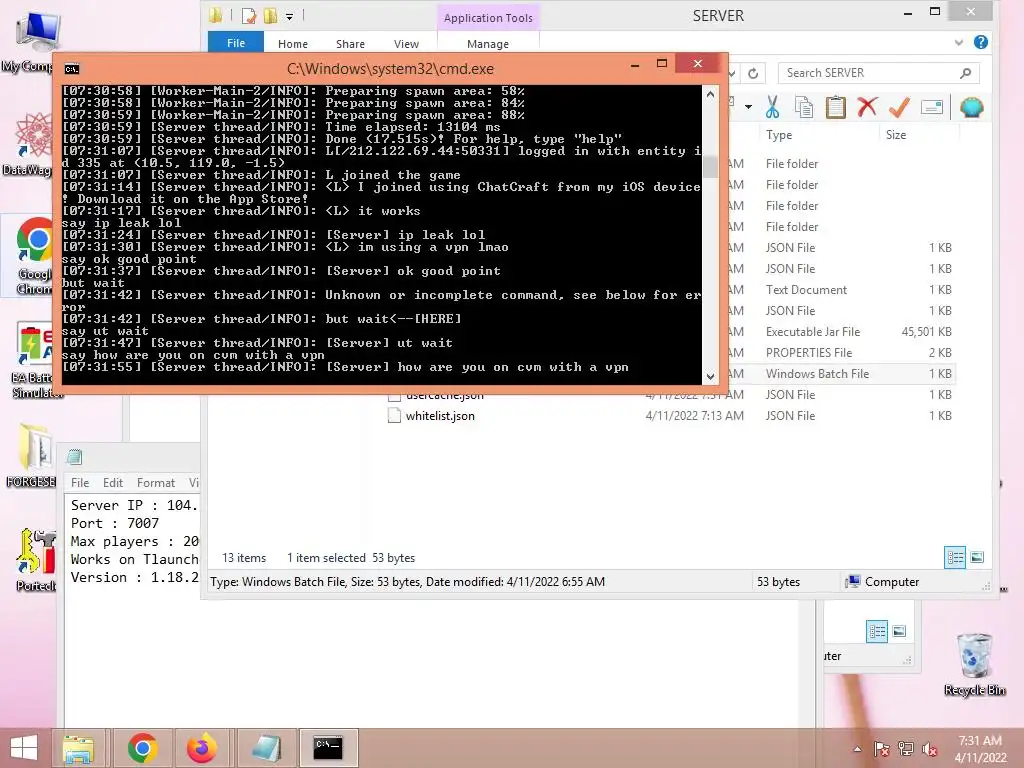Click the Properties card icon in toolbar

(x=932, y=107)
